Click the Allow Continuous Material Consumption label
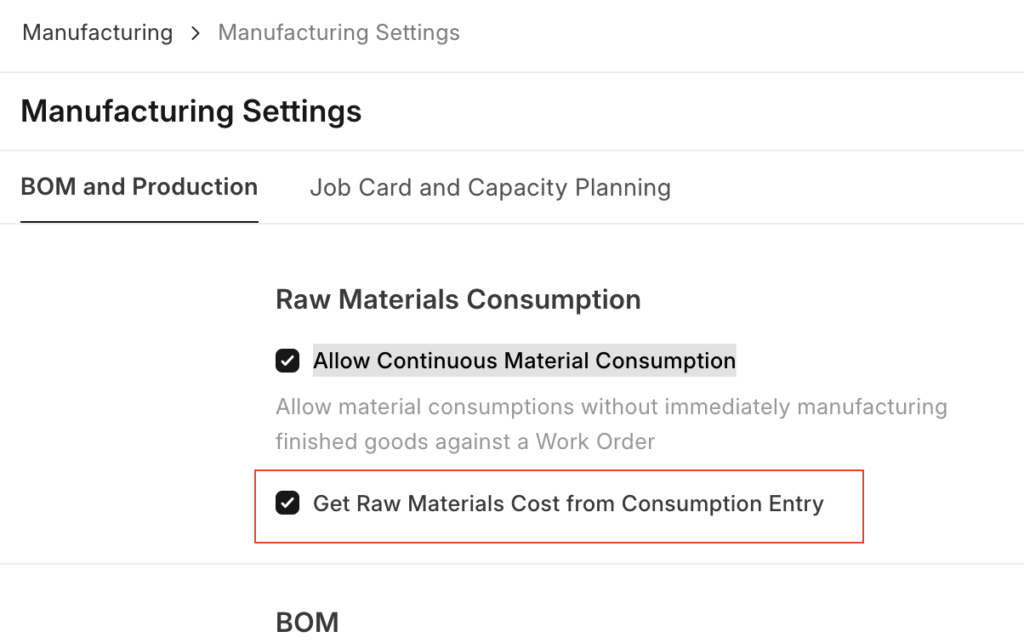1024x643 pixels. [x=524, y=361]
